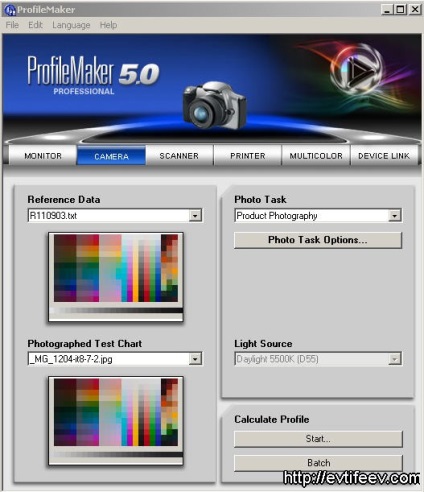Open the Language menu

[71, 25]
